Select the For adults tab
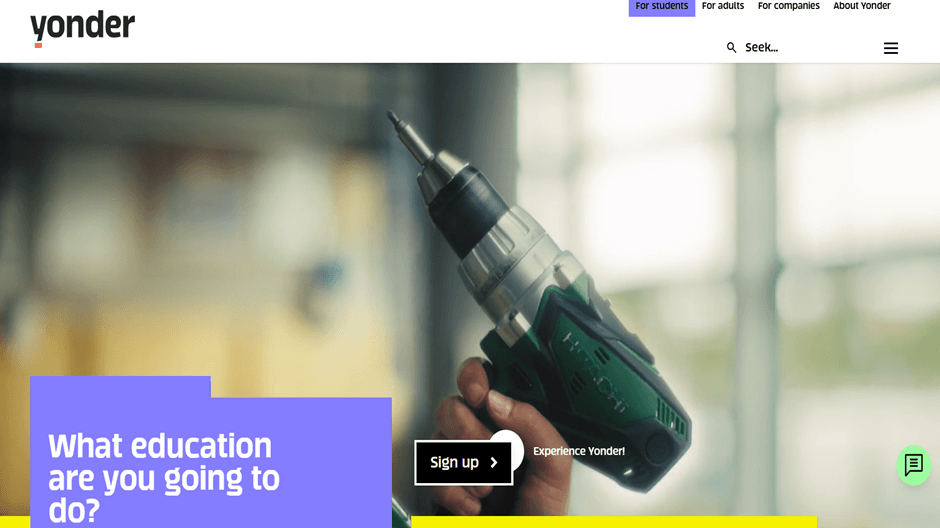940x528 pixels. [723, 6]
